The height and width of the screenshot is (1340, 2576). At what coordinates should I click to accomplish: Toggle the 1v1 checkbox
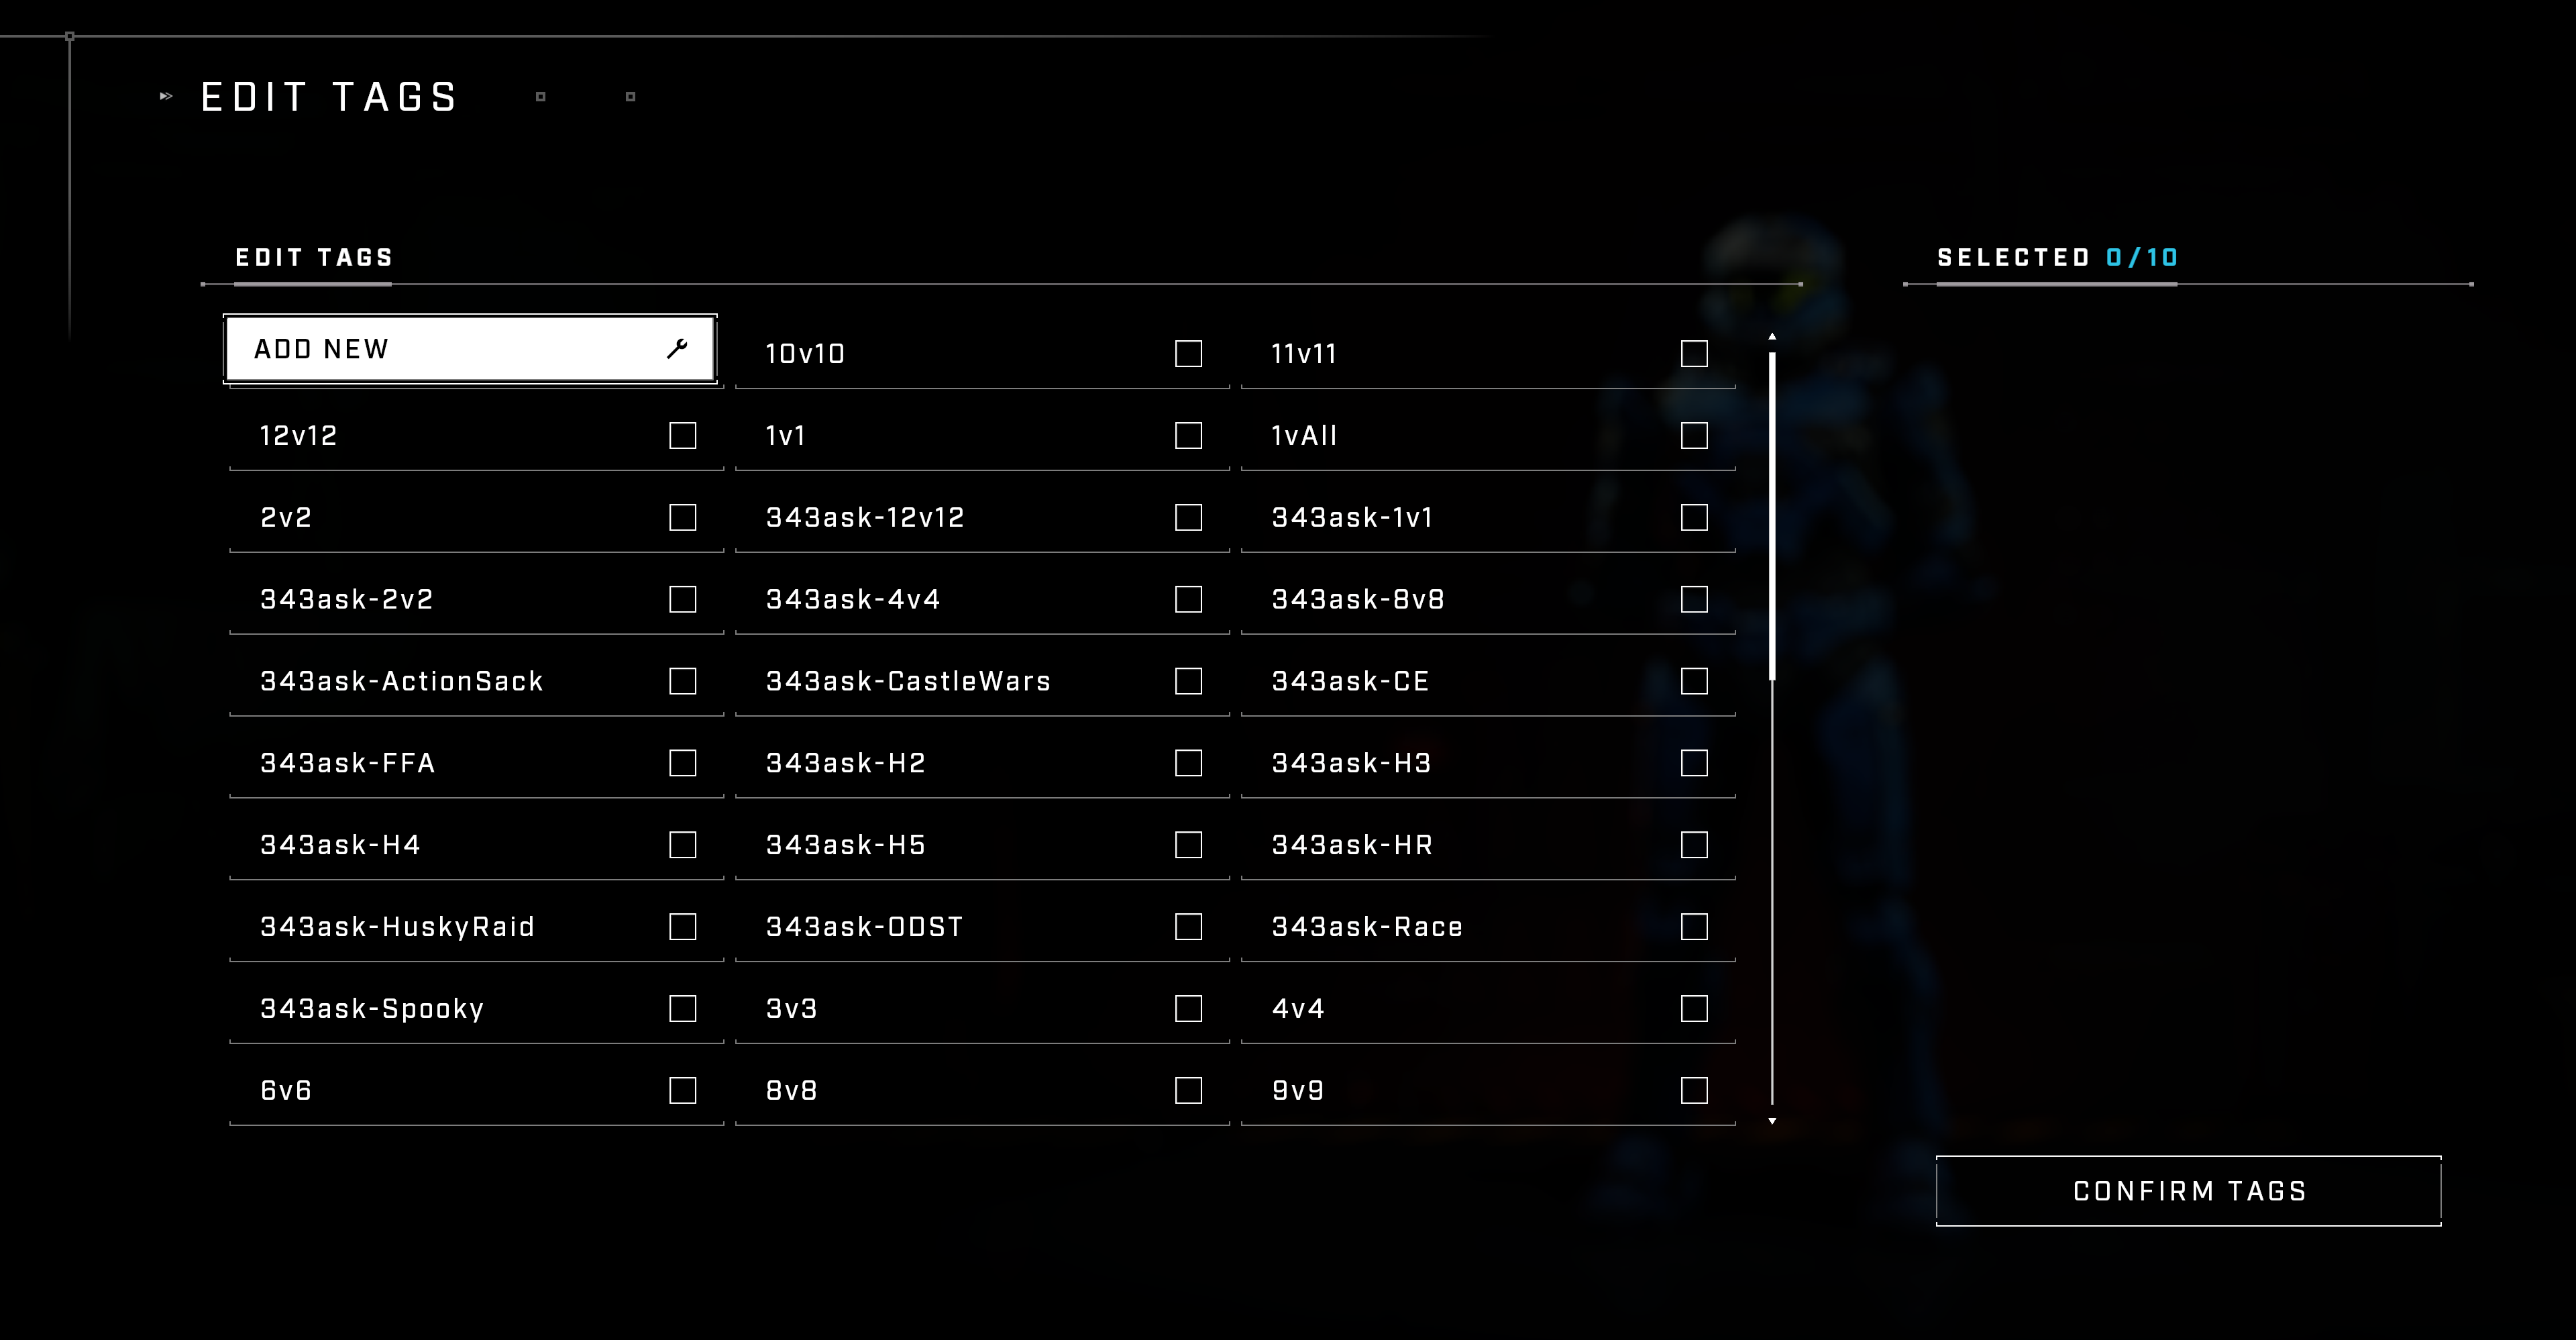(1189, 436)
